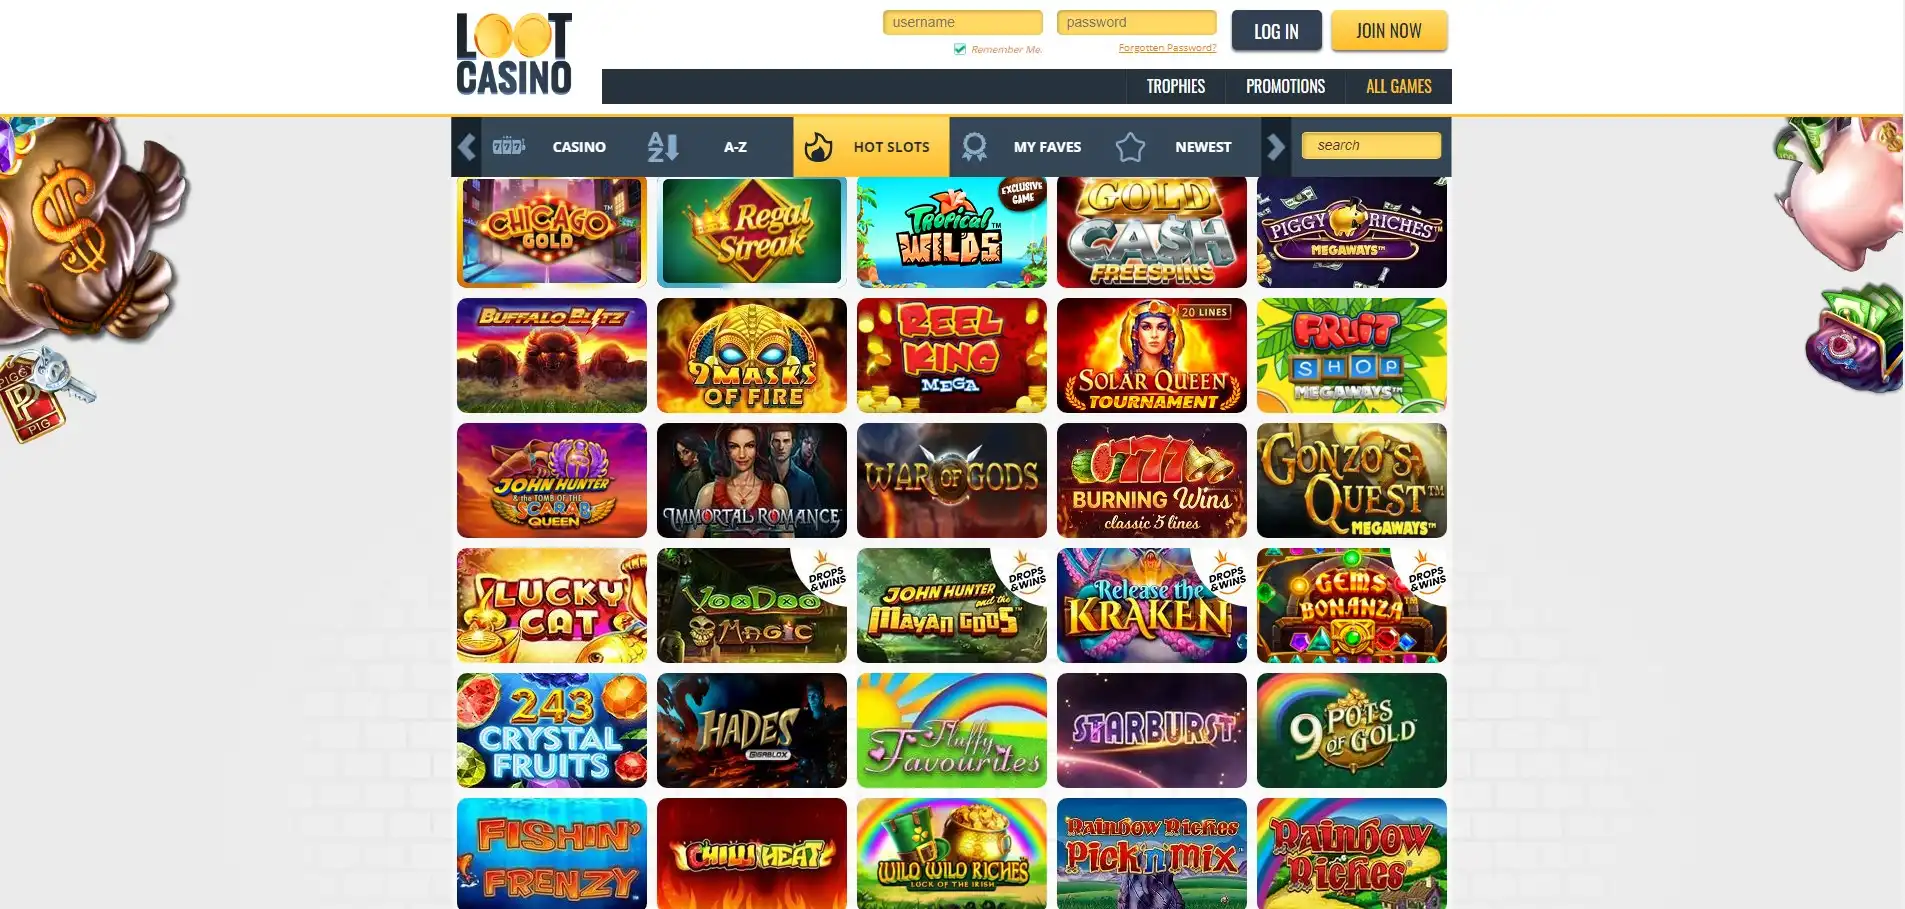The width and height of the screenshot is (1905, 909).
Task: Click the Loot Casino logo
Action: point(514,54)
